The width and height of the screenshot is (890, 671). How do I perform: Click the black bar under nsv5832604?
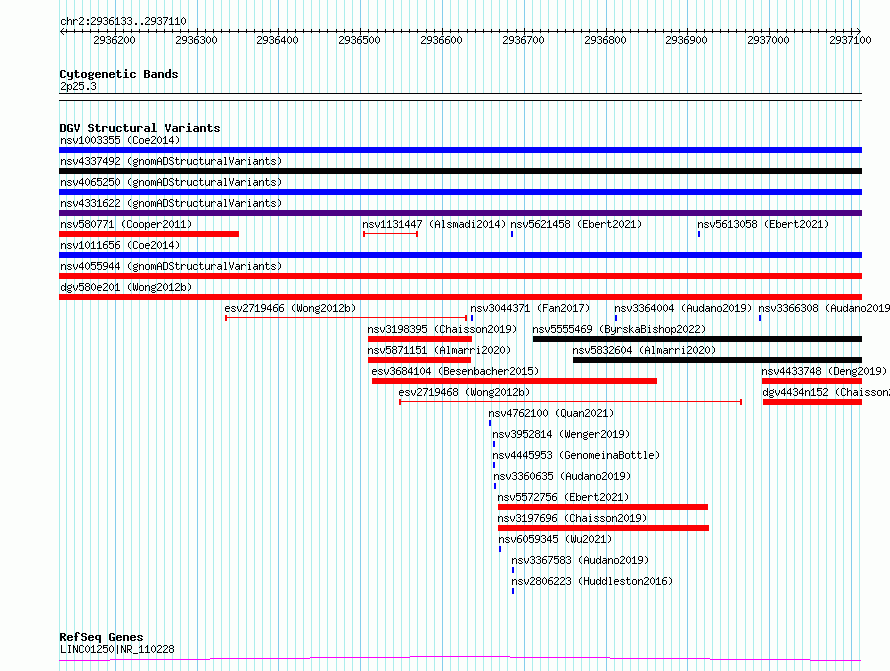[717, 360]
